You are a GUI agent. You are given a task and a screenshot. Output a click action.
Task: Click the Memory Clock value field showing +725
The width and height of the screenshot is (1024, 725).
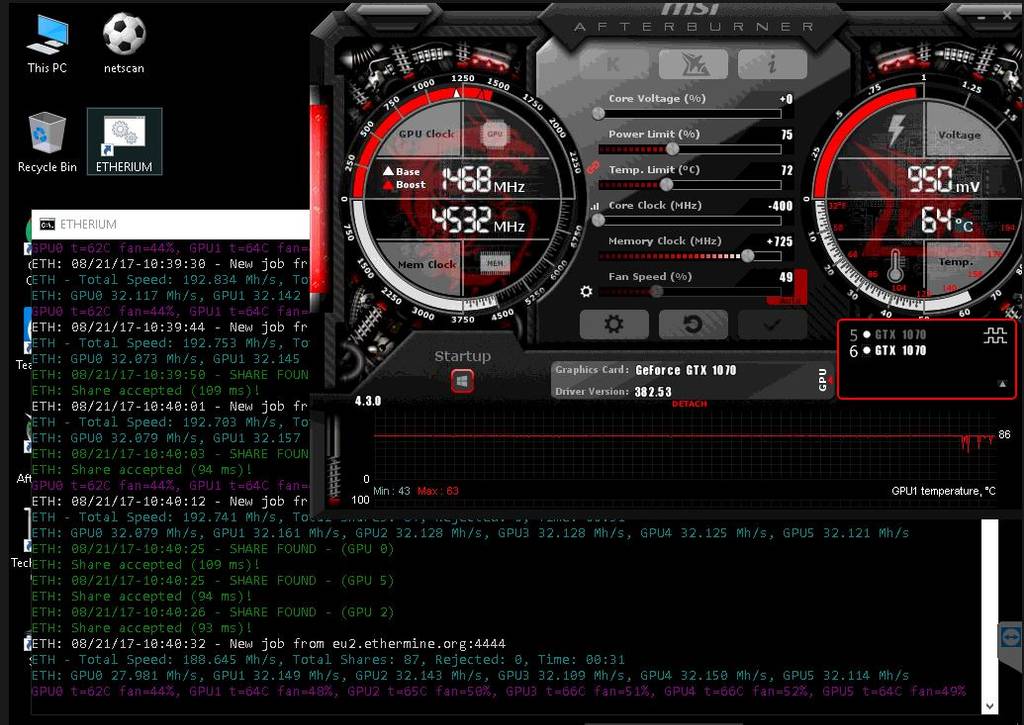click(x=780, y=241)
